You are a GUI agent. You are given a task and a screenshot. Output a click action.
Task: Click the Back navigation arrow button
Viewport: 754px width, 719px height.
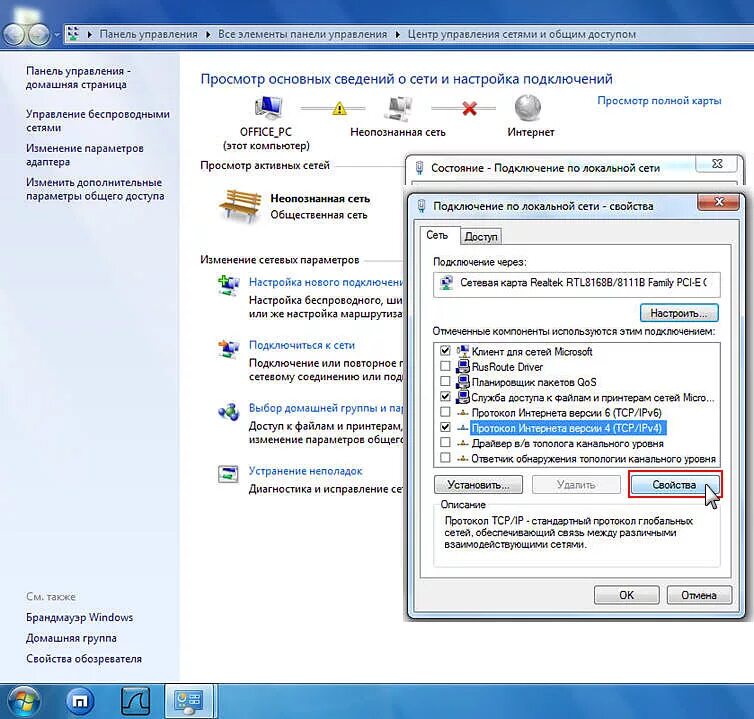click(14, 35)
